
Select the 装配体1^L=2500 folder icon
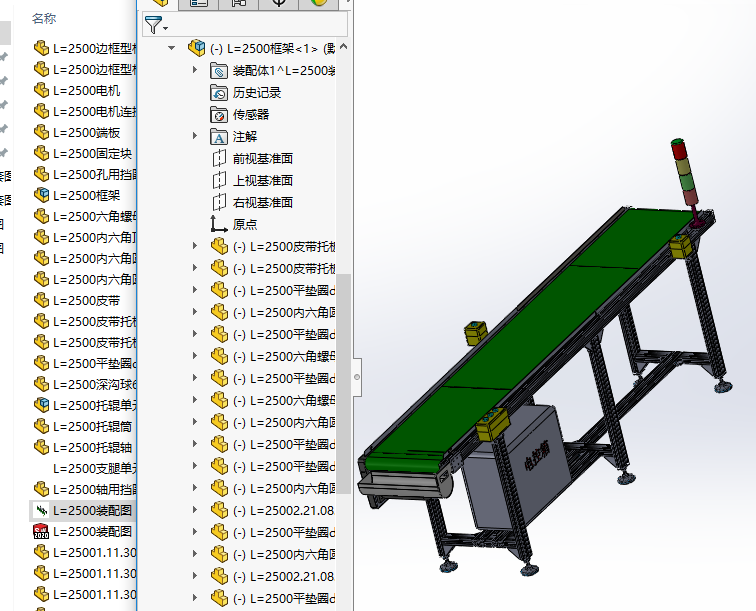pyautogui.click(x=219, y=71)
